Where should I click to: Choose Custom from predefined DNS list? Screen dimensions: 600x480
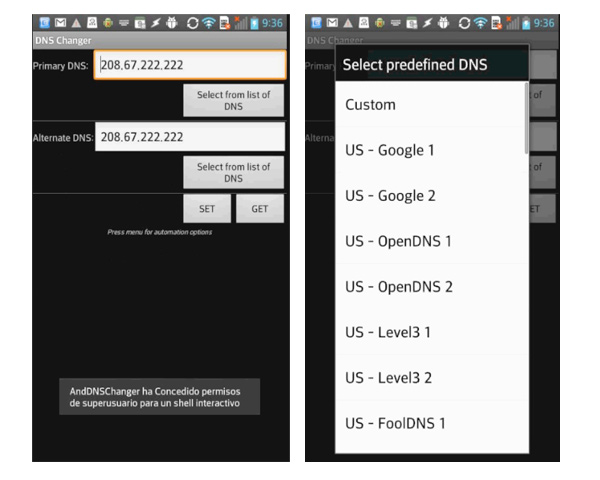coord(432,104)
